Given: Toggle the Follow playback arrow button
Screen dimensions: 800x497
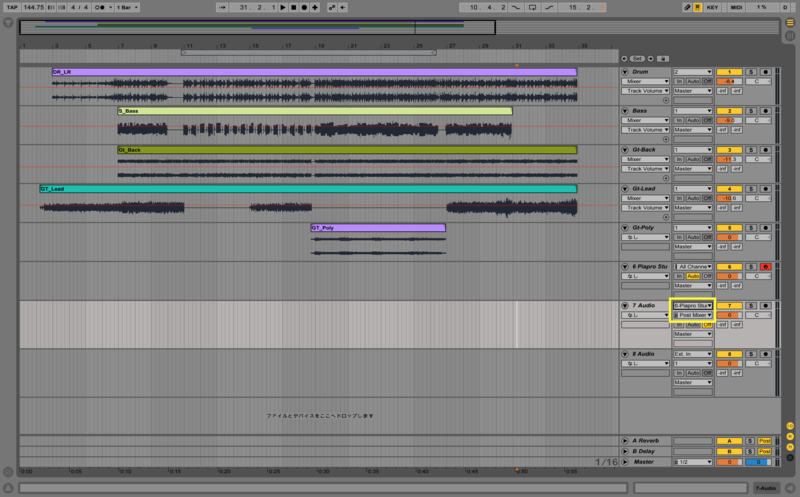Looking at the screenshot, I should 222,7.
